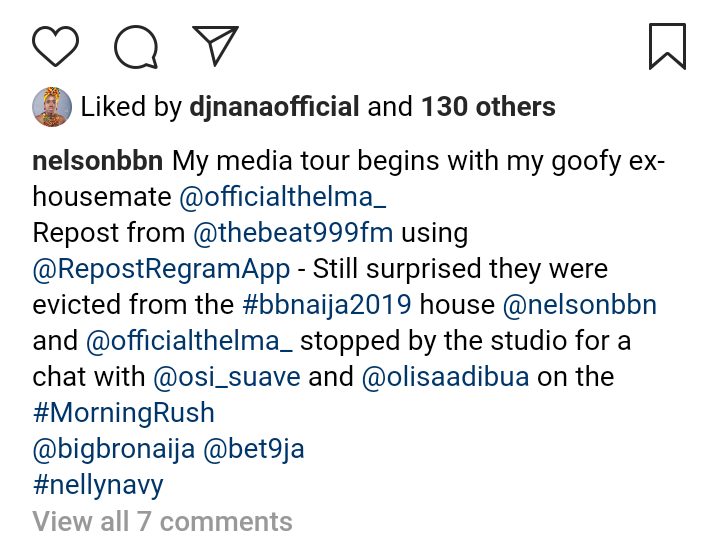720x550 pixels.
Task: Open djnanaofficial's profile from likes
Action: [x=274, y=107]
